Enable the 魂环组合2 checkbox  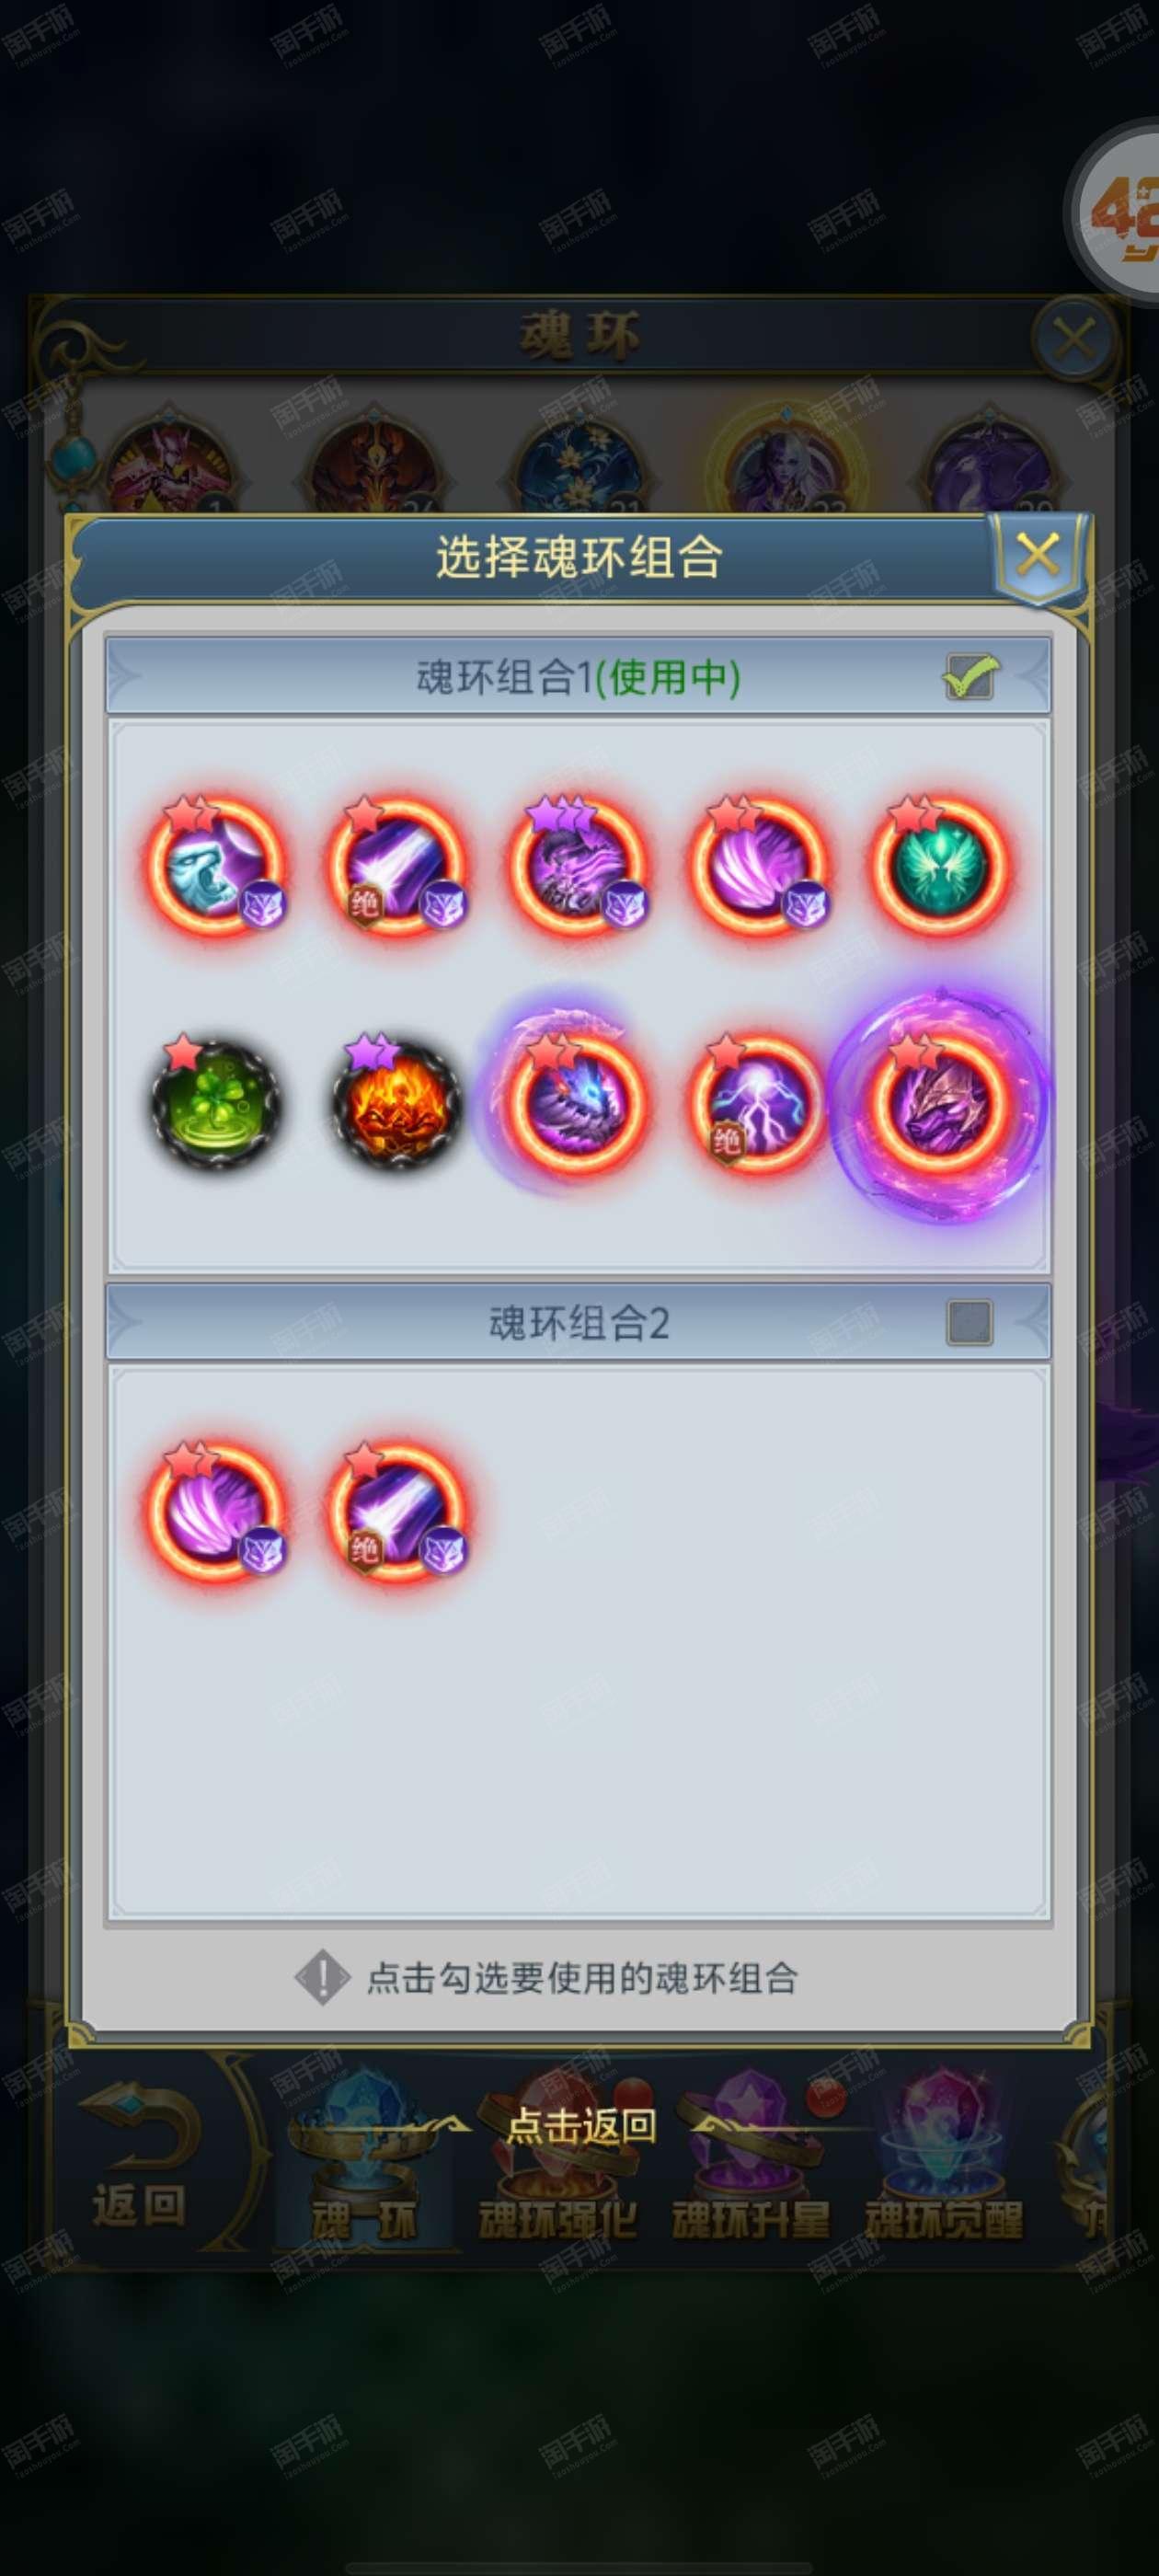[x=969, y=1322]
